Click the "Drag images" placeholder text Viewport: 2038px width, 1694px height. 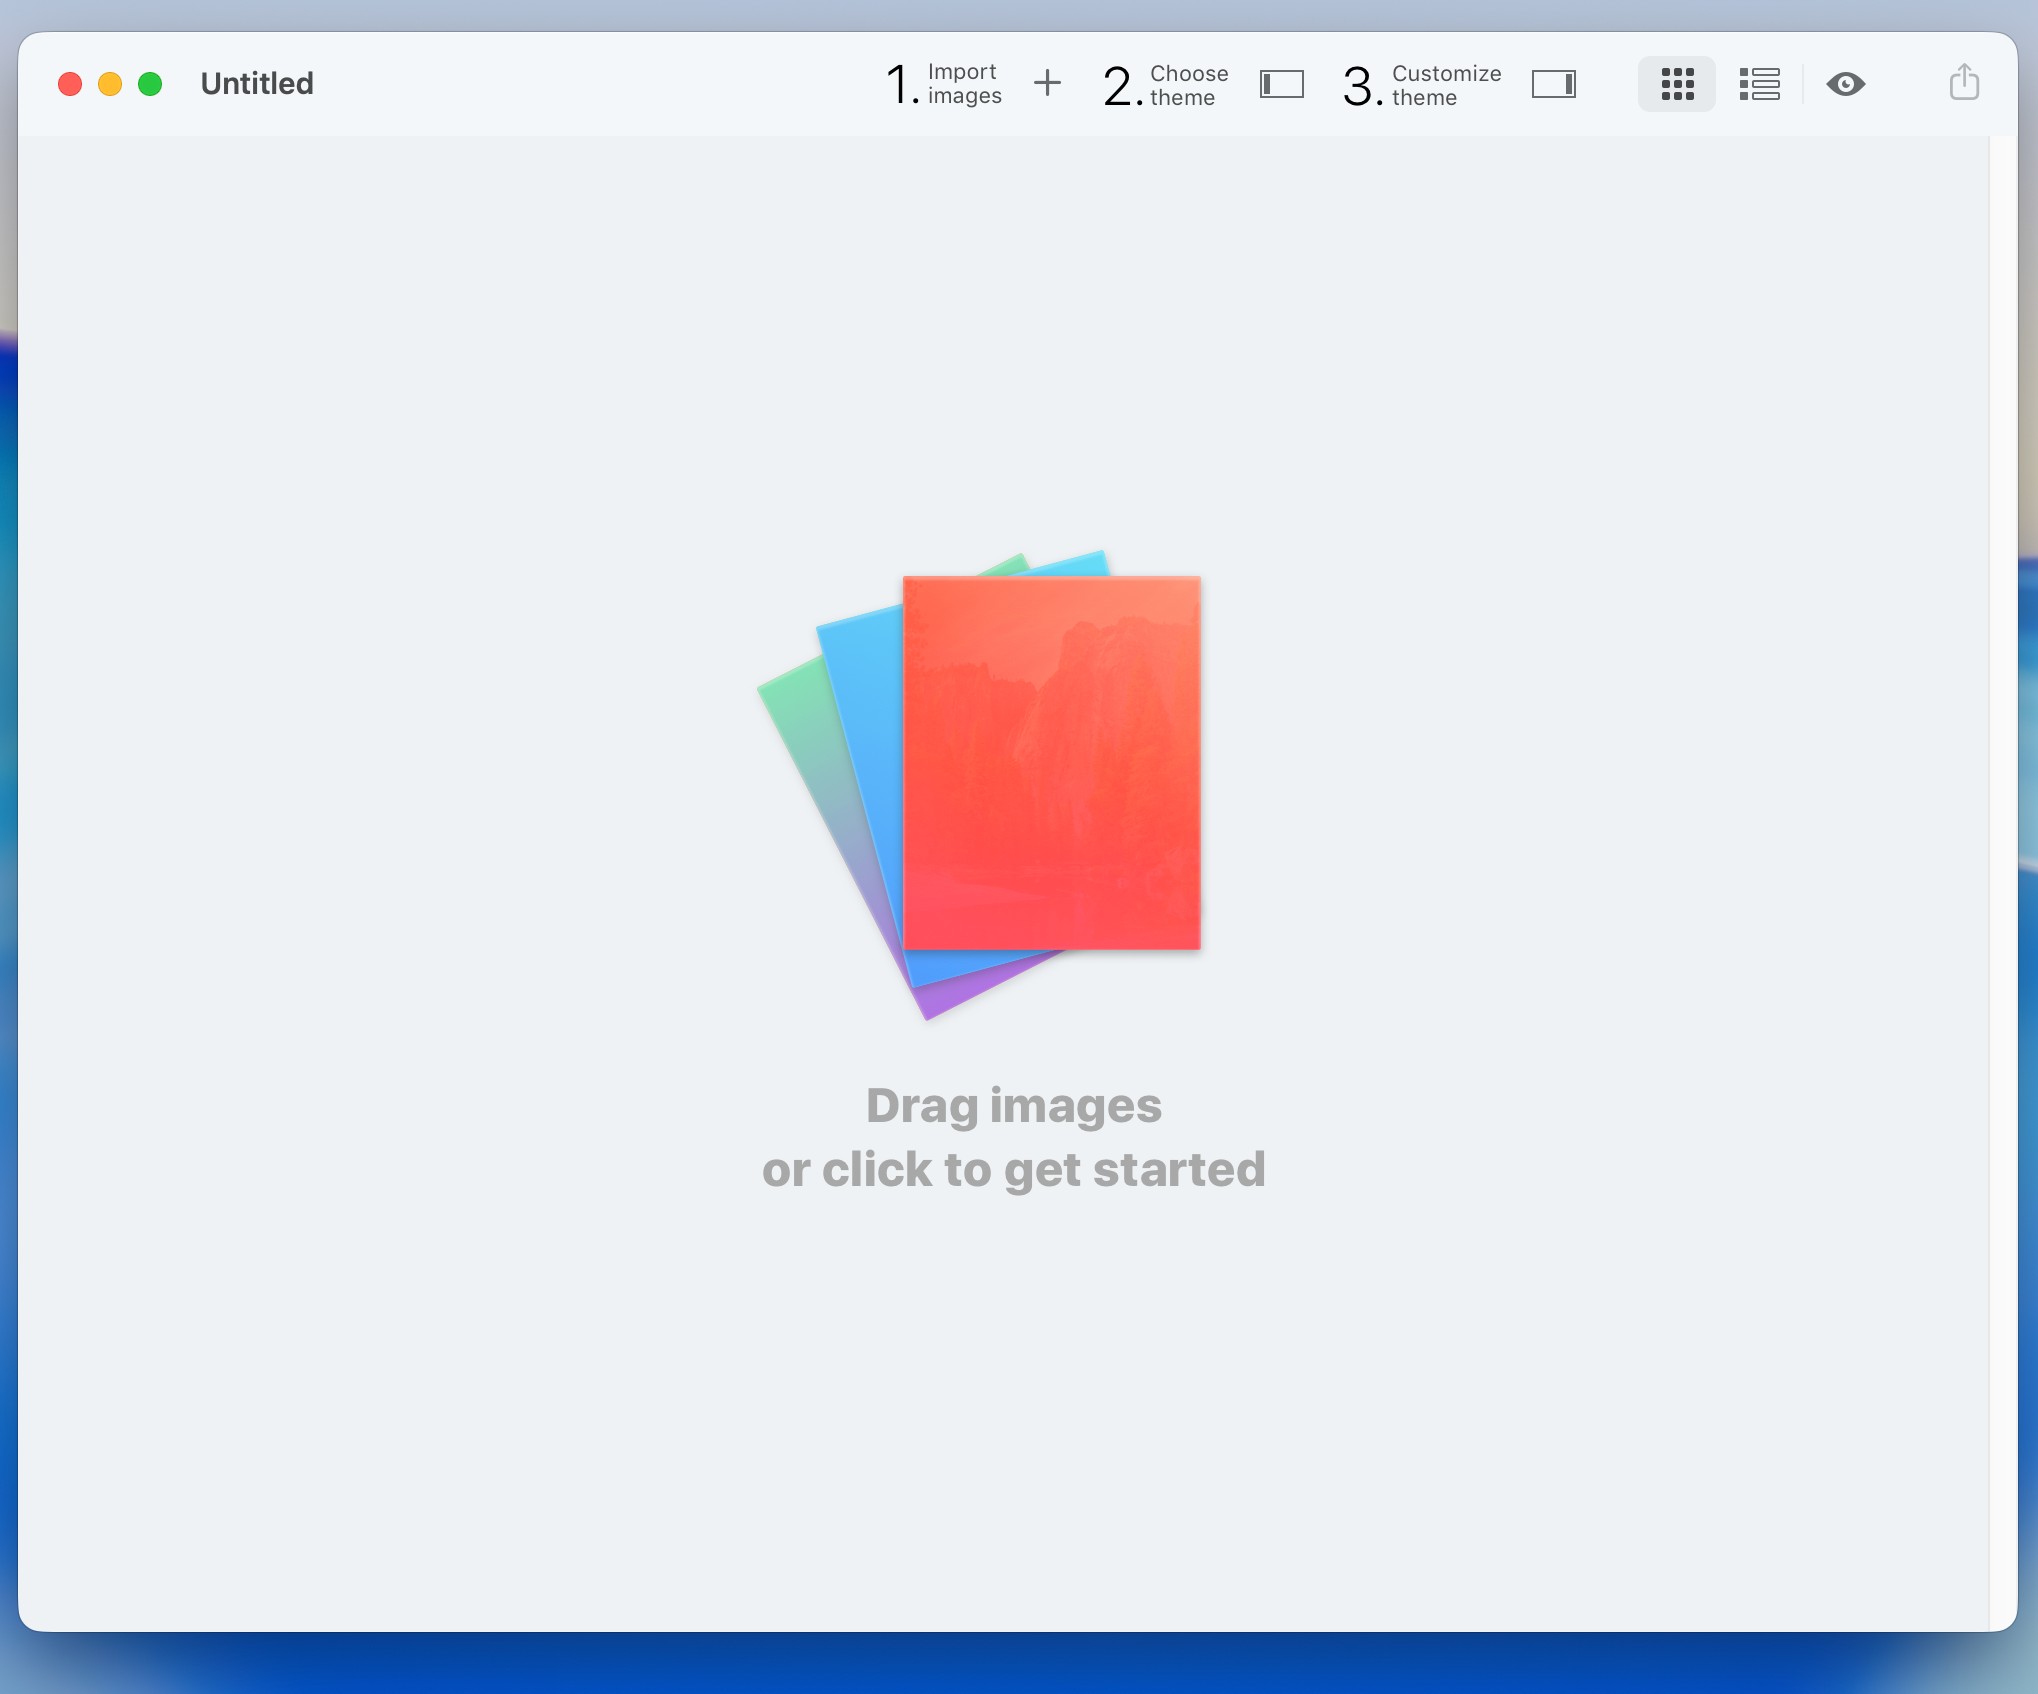(x=1013, y=1106)
